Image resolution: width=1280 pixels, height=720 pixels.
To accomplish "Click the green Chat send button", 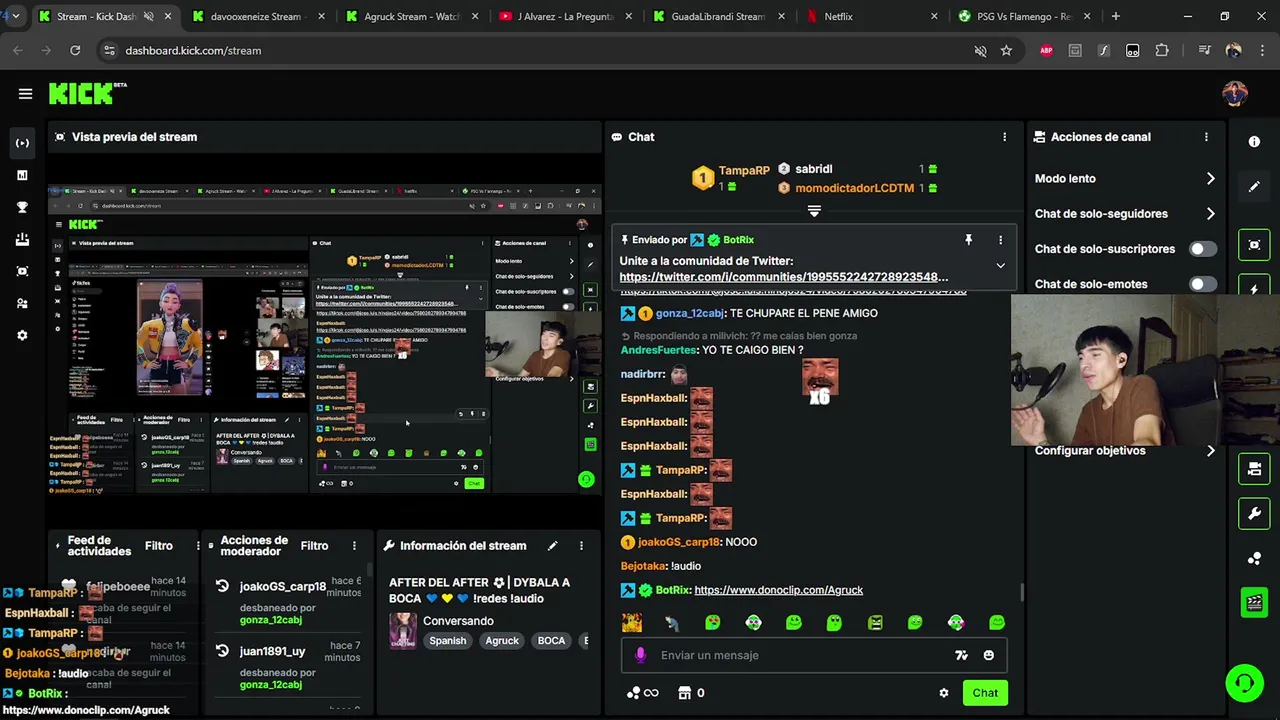I will [985, 693].
